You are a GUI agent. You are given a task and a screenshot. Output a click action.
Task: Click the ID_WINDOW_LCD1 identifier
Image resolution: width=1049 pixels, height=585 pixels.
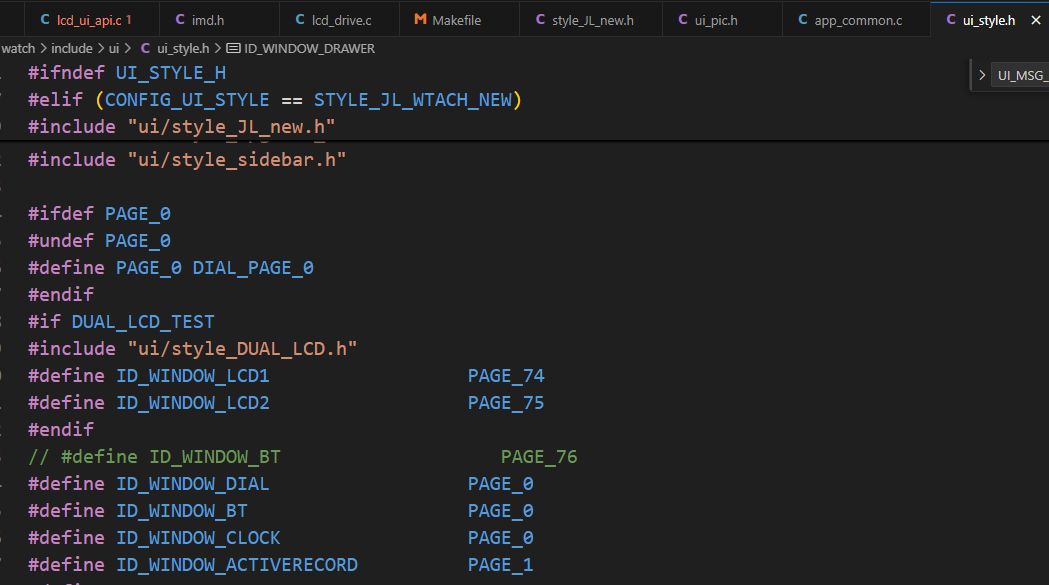tap(193, 375)
